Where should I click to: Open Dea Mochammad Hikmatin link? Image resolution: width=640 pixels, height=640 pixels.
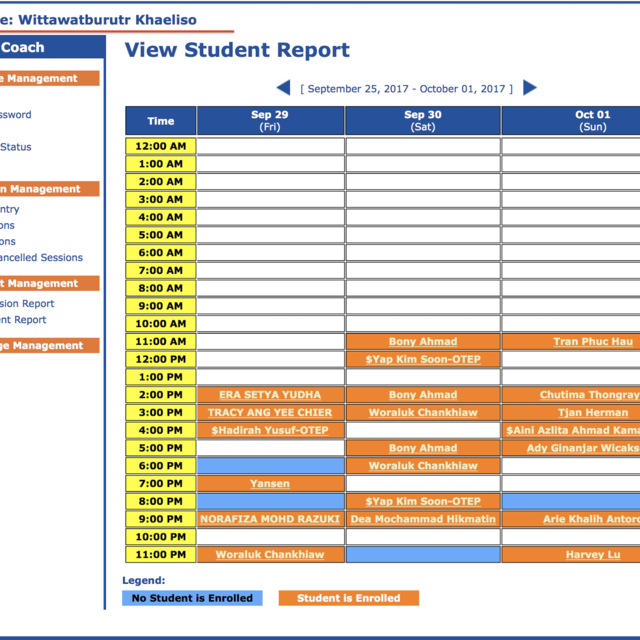[x=423, y=519]
